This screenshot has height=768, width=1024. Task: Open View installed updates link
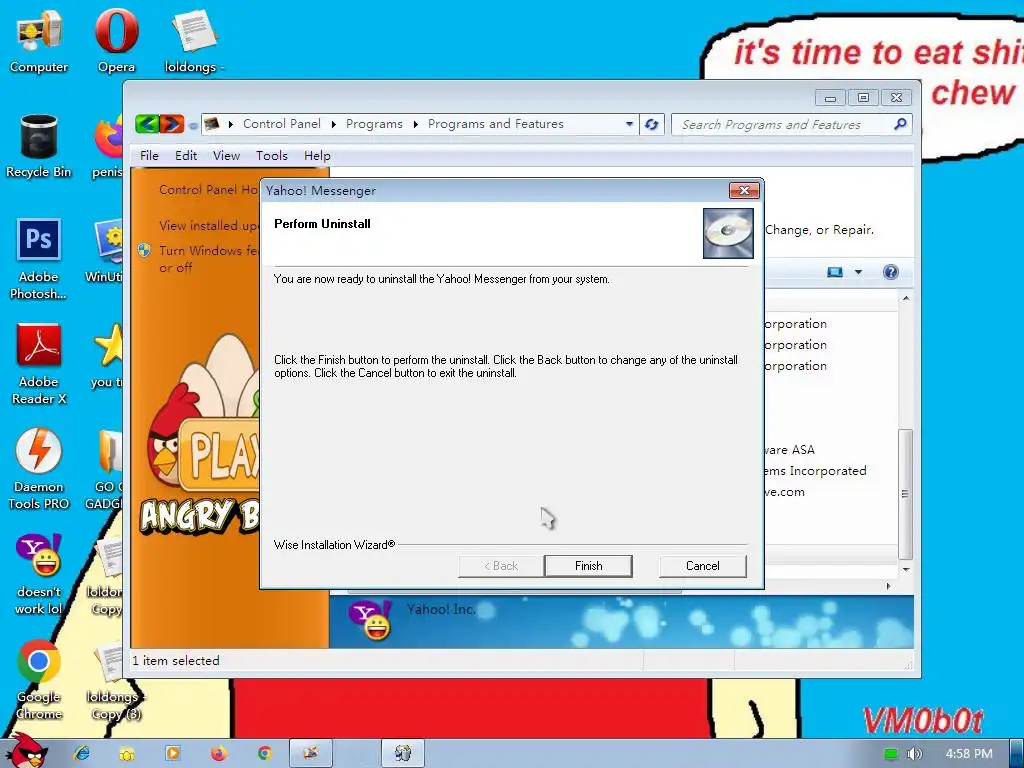point(209,225)
